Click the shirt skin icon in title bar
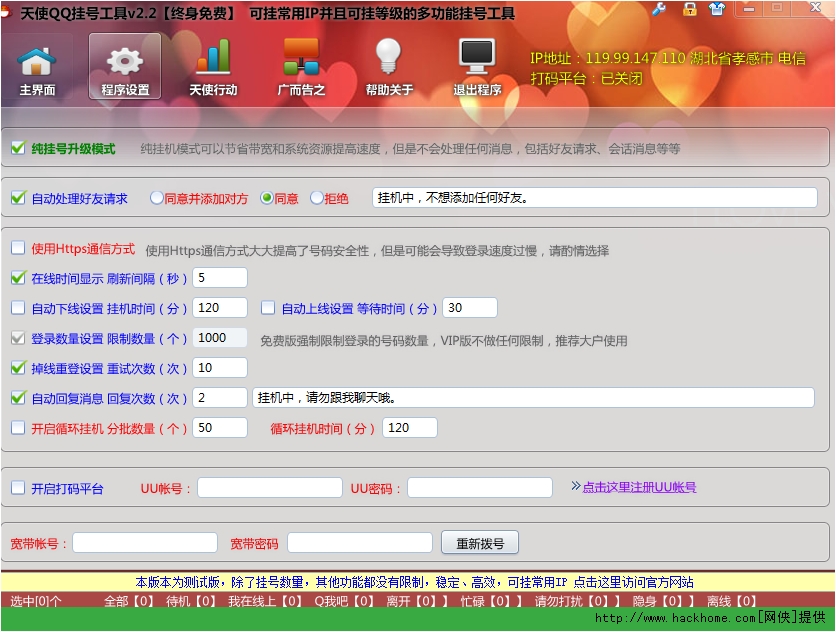The height and width of the screenshot is (632, 836). 717,9
